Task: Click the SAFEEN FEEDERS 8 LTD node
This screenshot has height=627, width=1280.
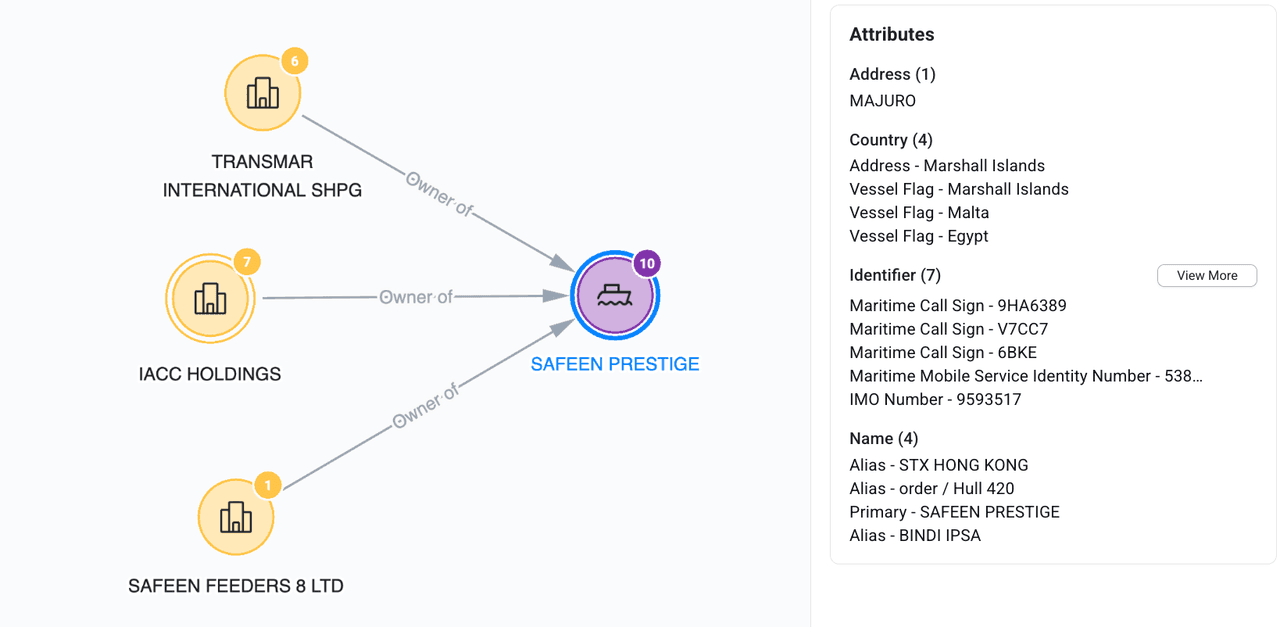Action: (x=236, y=517)
